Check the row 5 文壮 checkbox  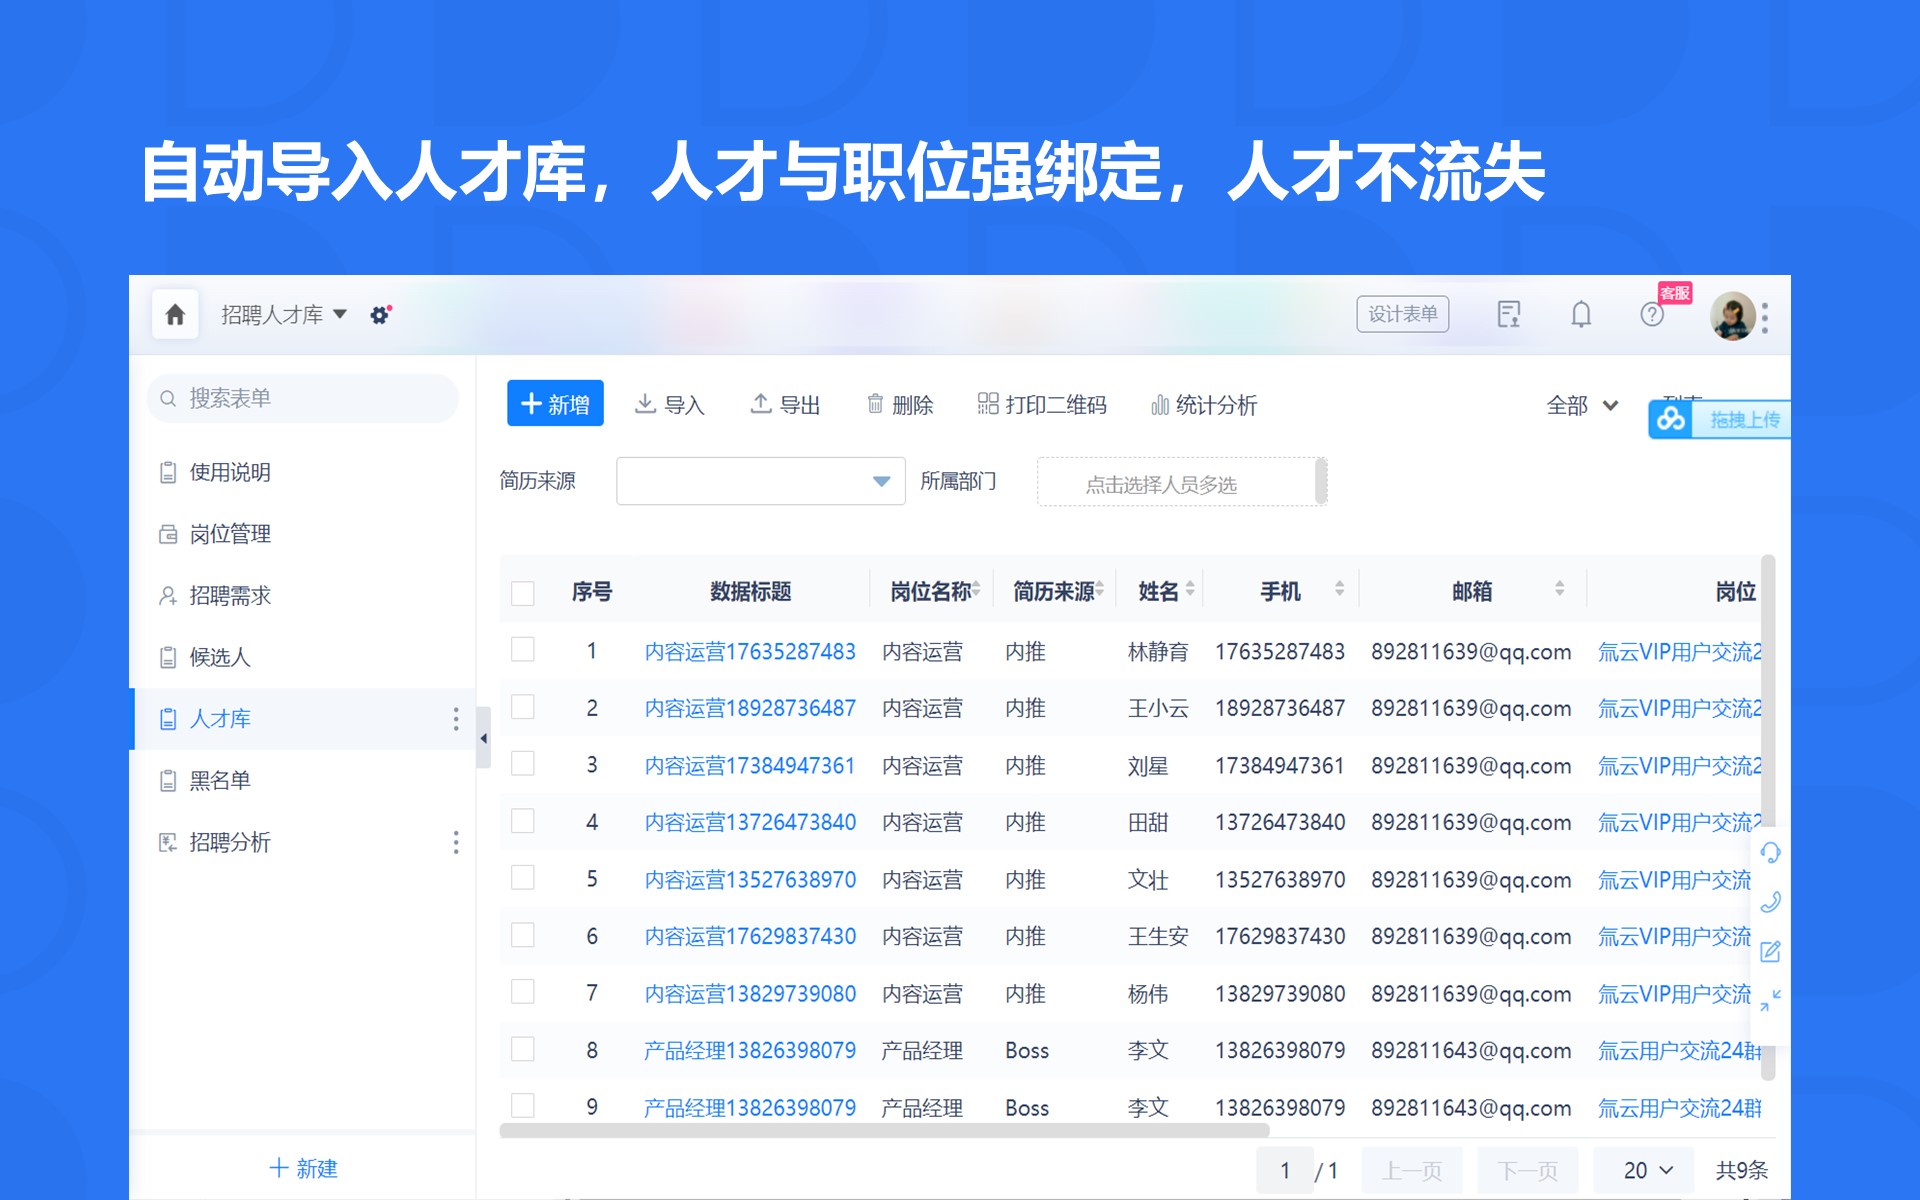[x=522, y=878]
